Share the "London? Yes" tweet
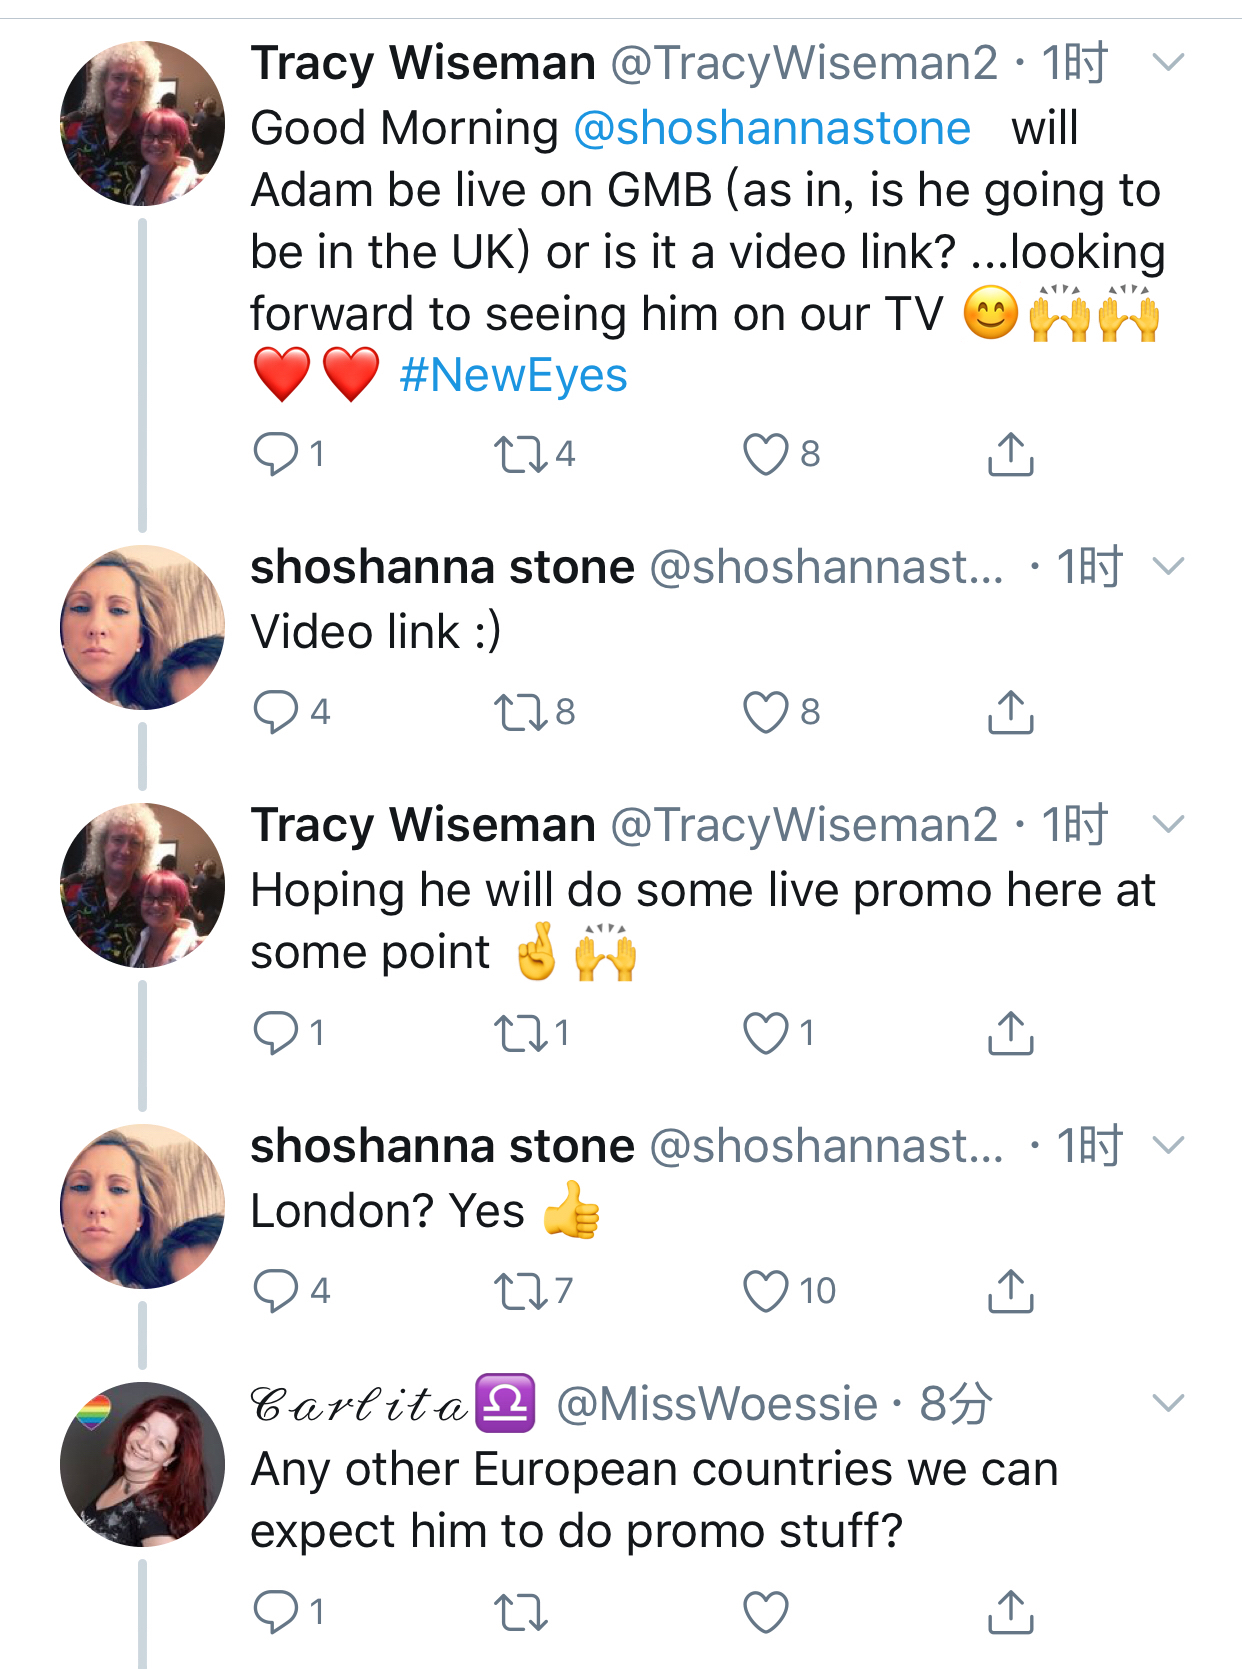1242x1669 pixels. (x=1010, y=1291)
